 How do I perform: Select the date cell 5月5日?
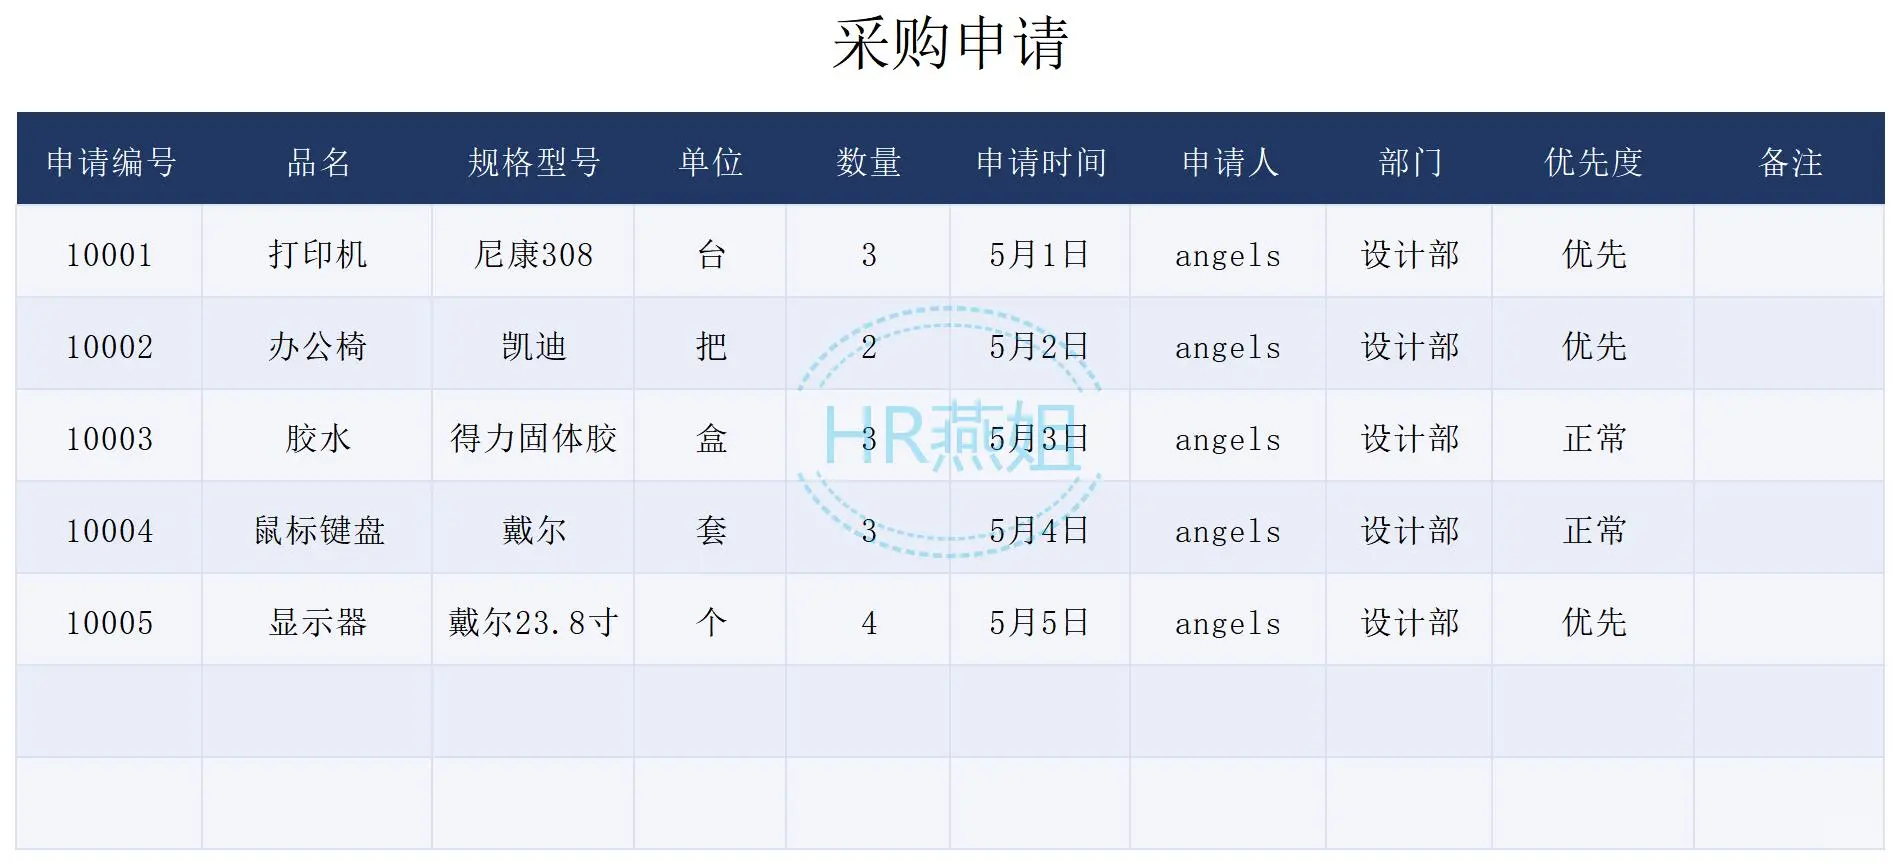[x=1040, y=619]
